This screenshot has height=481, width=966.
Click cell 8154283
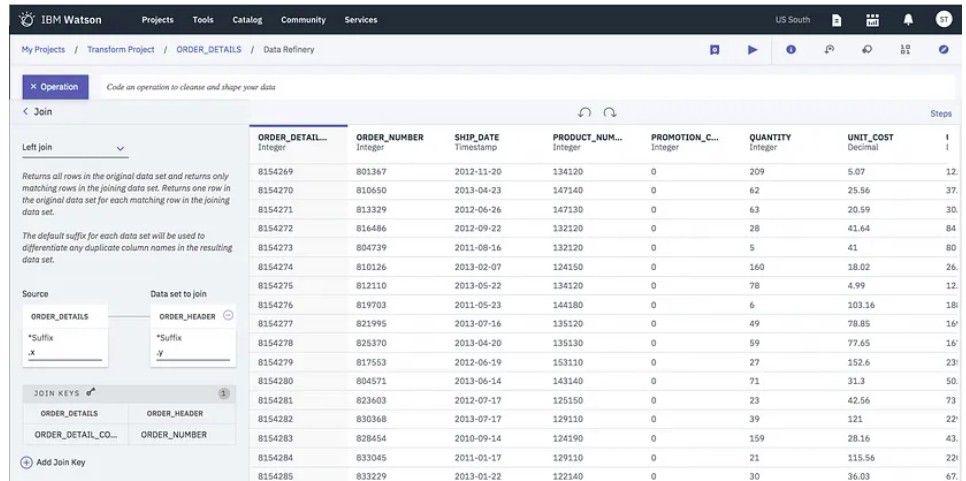tap(275, 439)
